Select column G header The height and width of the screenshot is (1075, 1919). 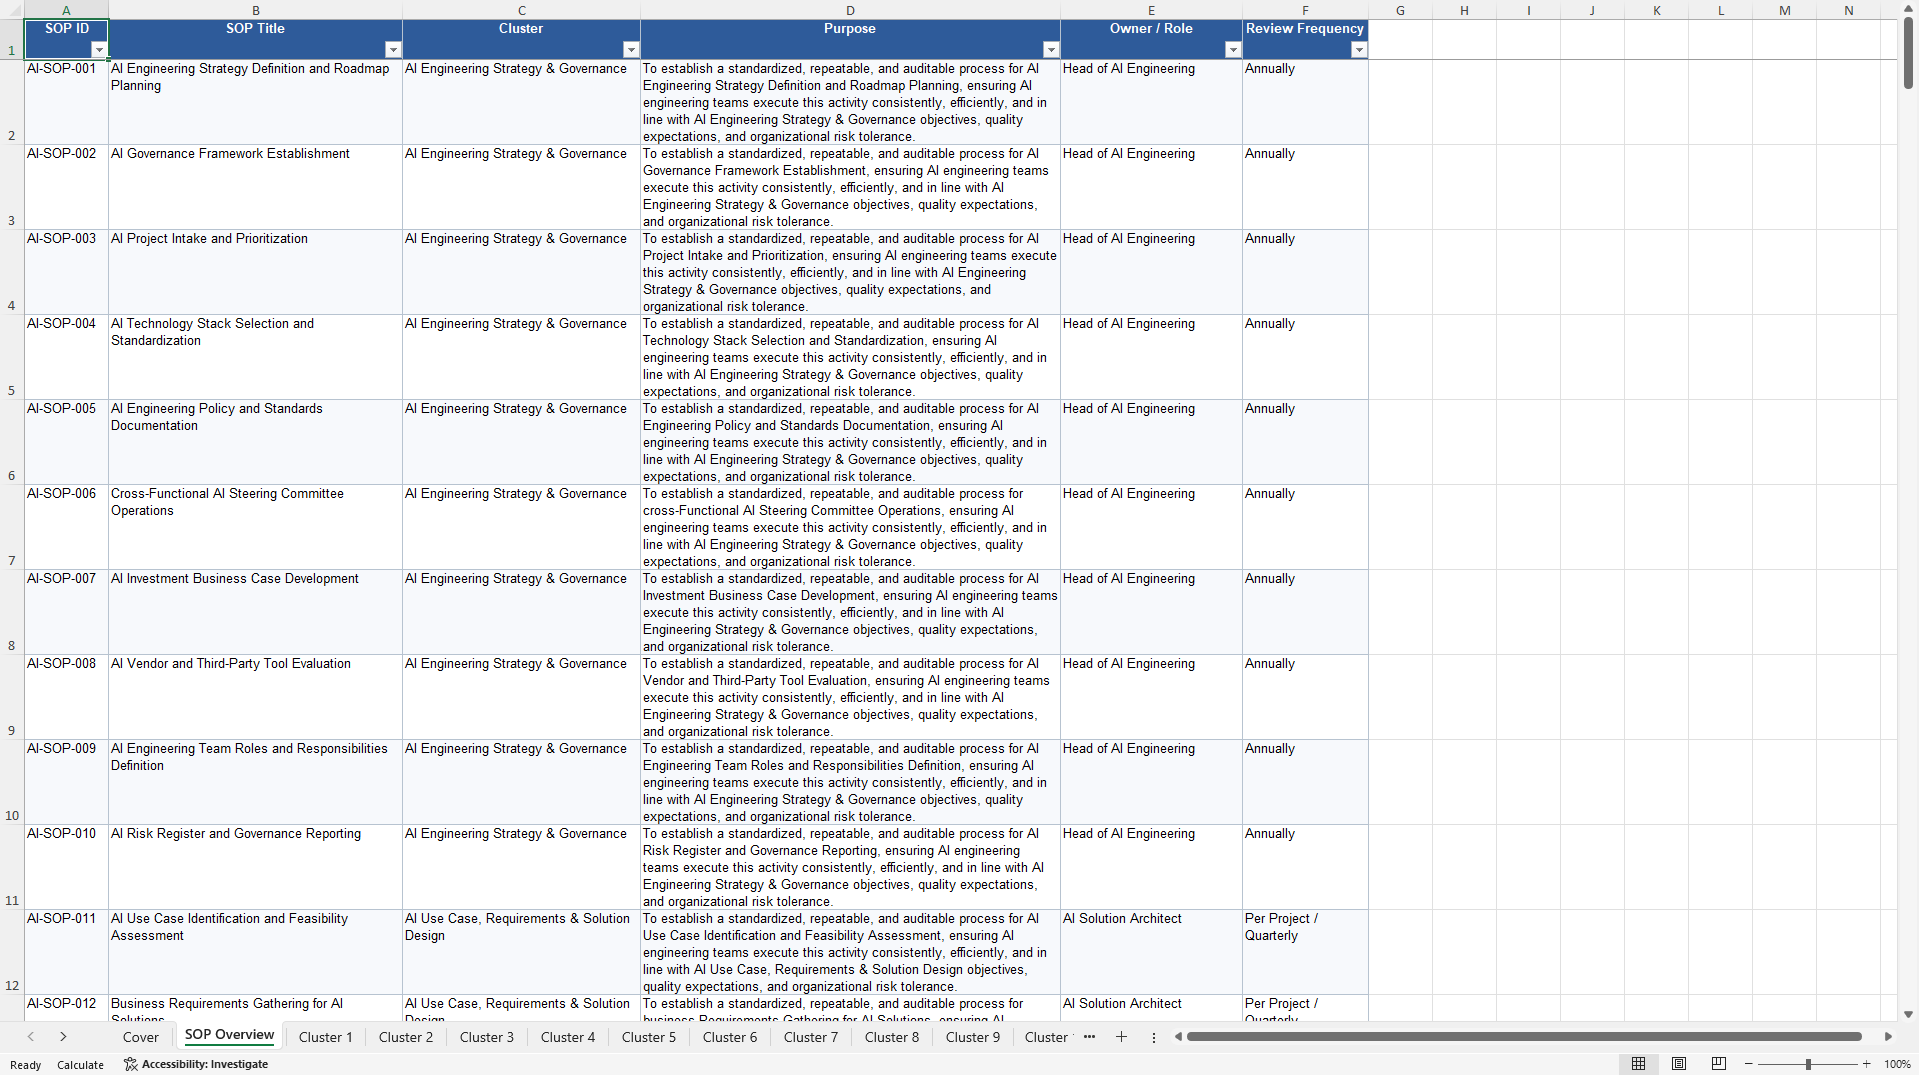(1400, 10)
